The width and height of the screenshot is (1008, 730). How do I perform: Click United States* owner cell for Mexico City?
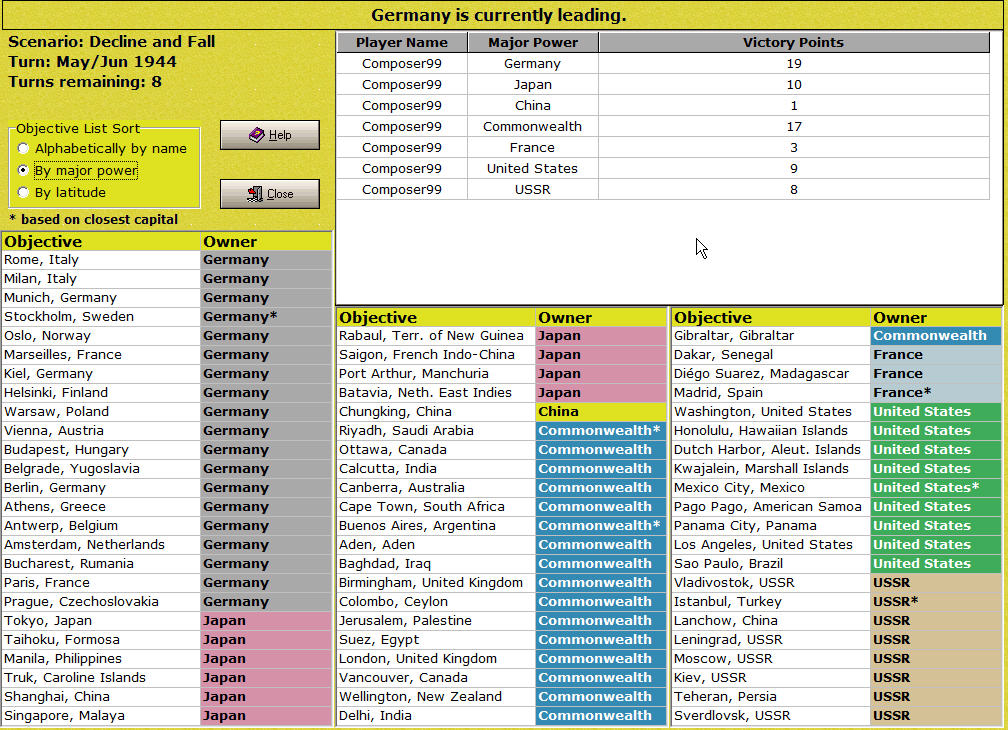tap(936, 488)
